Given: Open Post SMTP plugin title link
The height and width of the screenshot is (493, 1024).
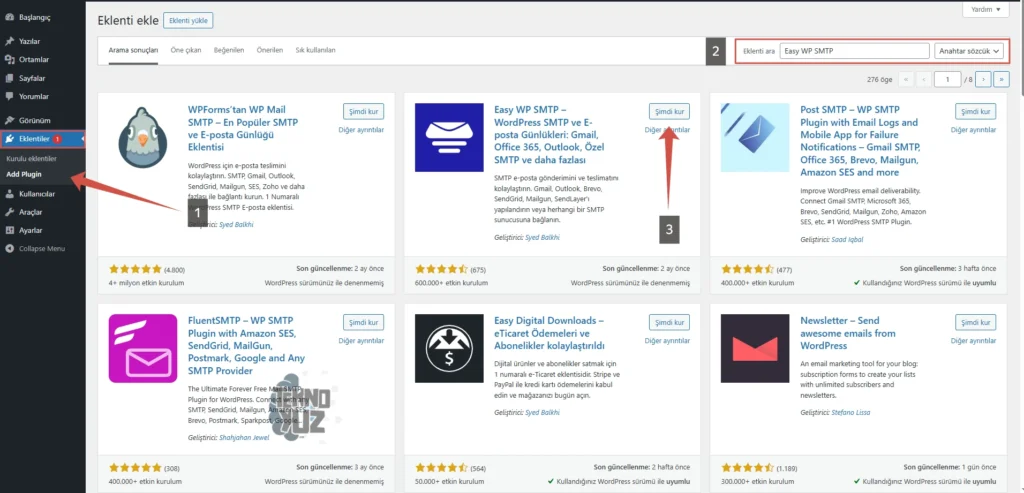Looking at the screenshot, I should tap(860, 141).
